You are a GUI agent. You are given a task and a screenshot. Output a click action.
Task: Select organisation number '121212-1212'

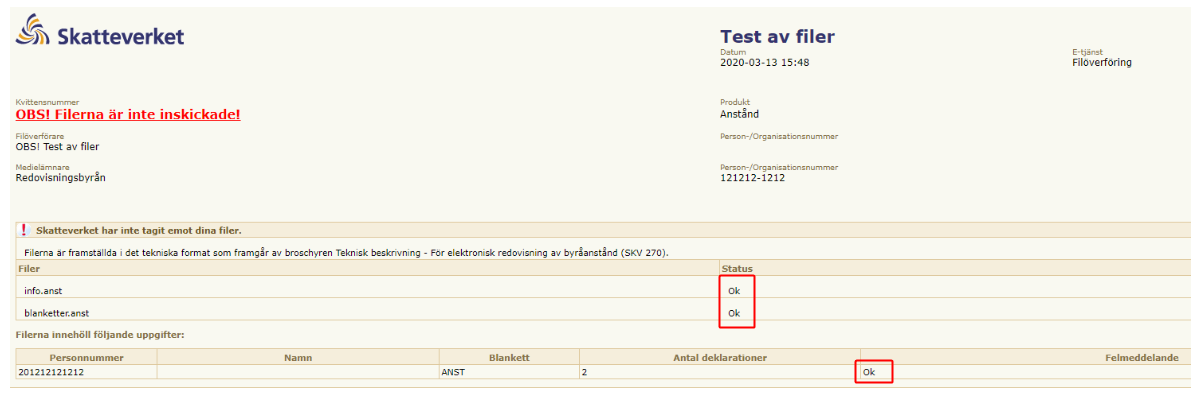click(752, 178)
